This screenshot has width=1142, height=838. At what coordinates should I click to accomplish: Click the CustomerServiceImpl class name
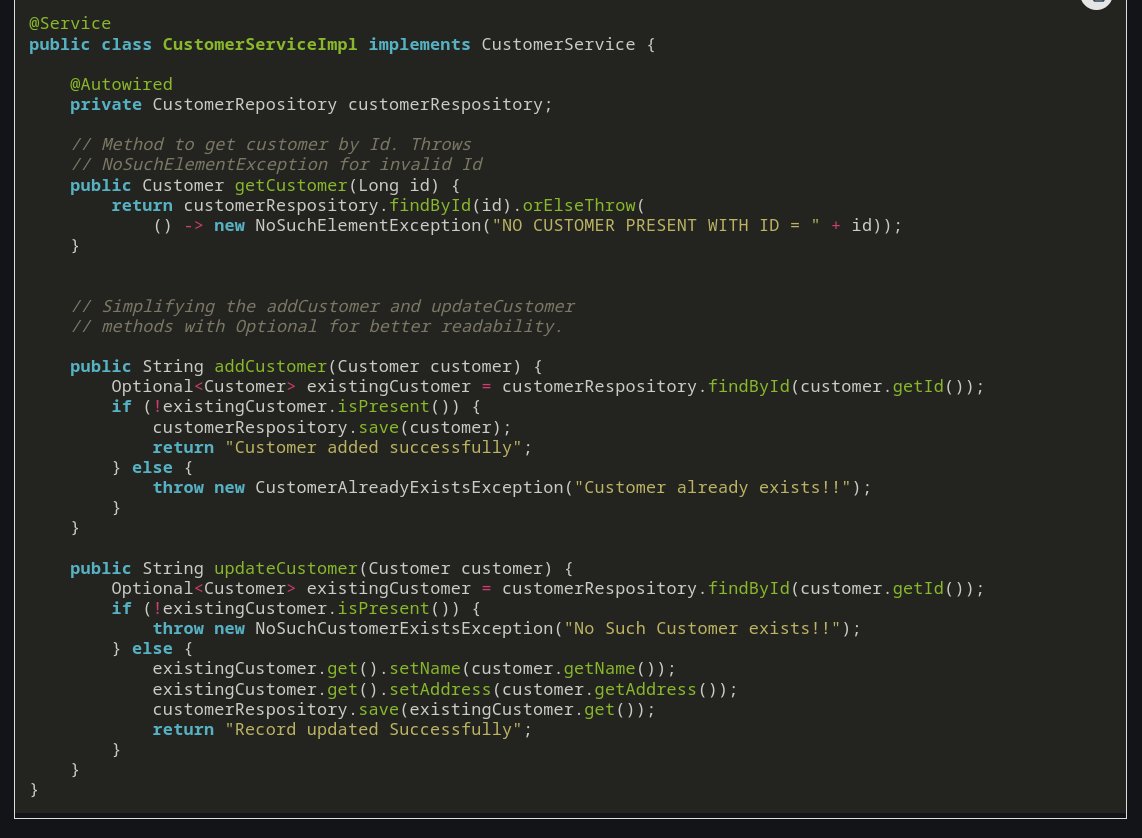(260, 44)
